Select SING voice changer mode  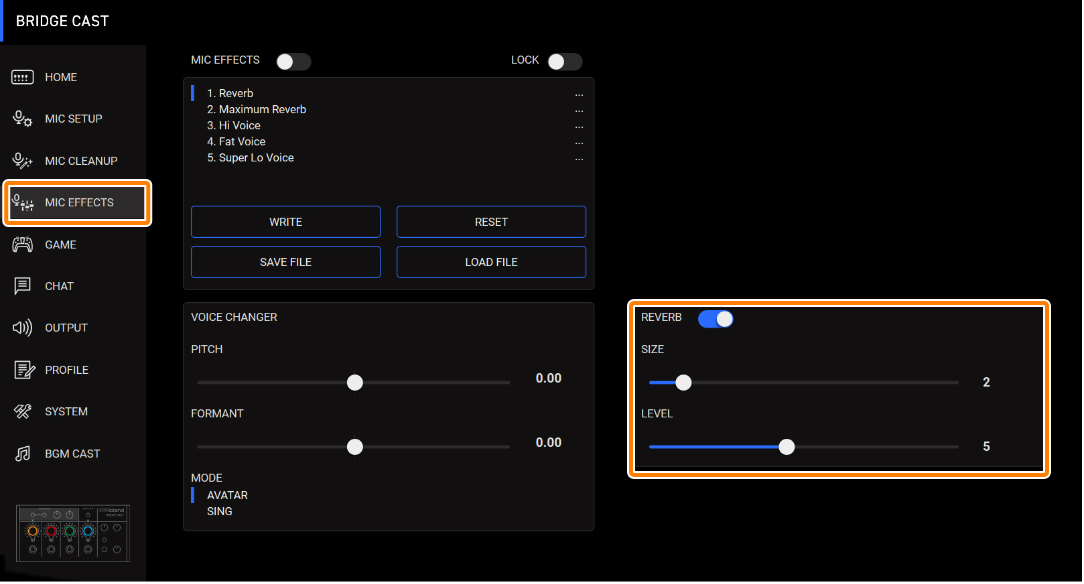[219, 511]
